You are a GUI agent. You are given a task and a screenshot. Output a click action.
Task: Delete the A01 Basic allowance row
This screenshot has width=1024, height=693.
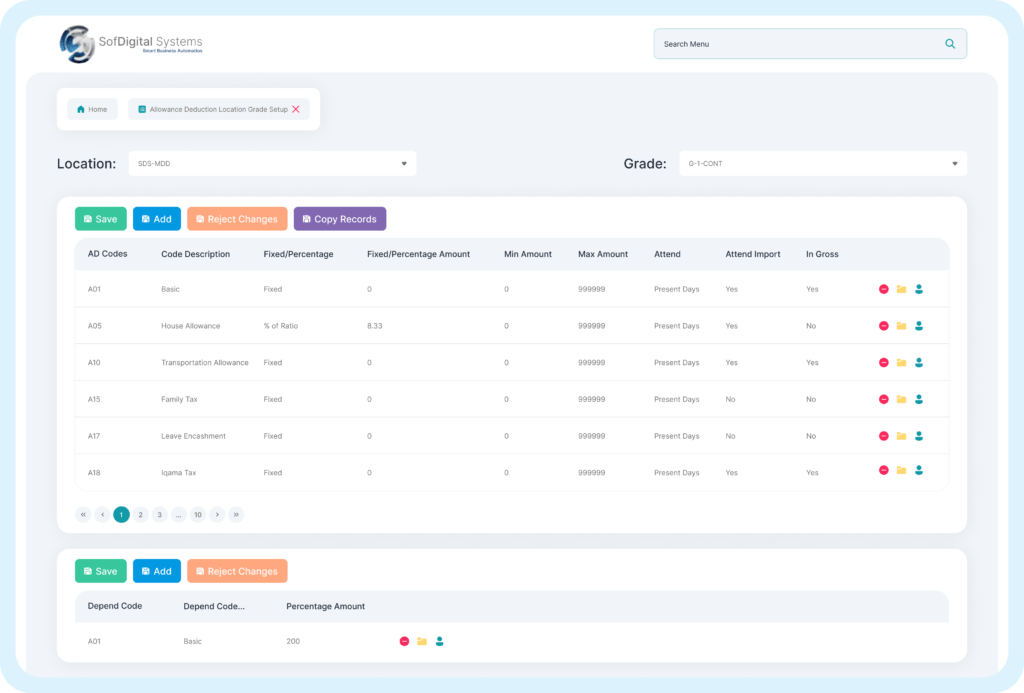pos(883,290)
